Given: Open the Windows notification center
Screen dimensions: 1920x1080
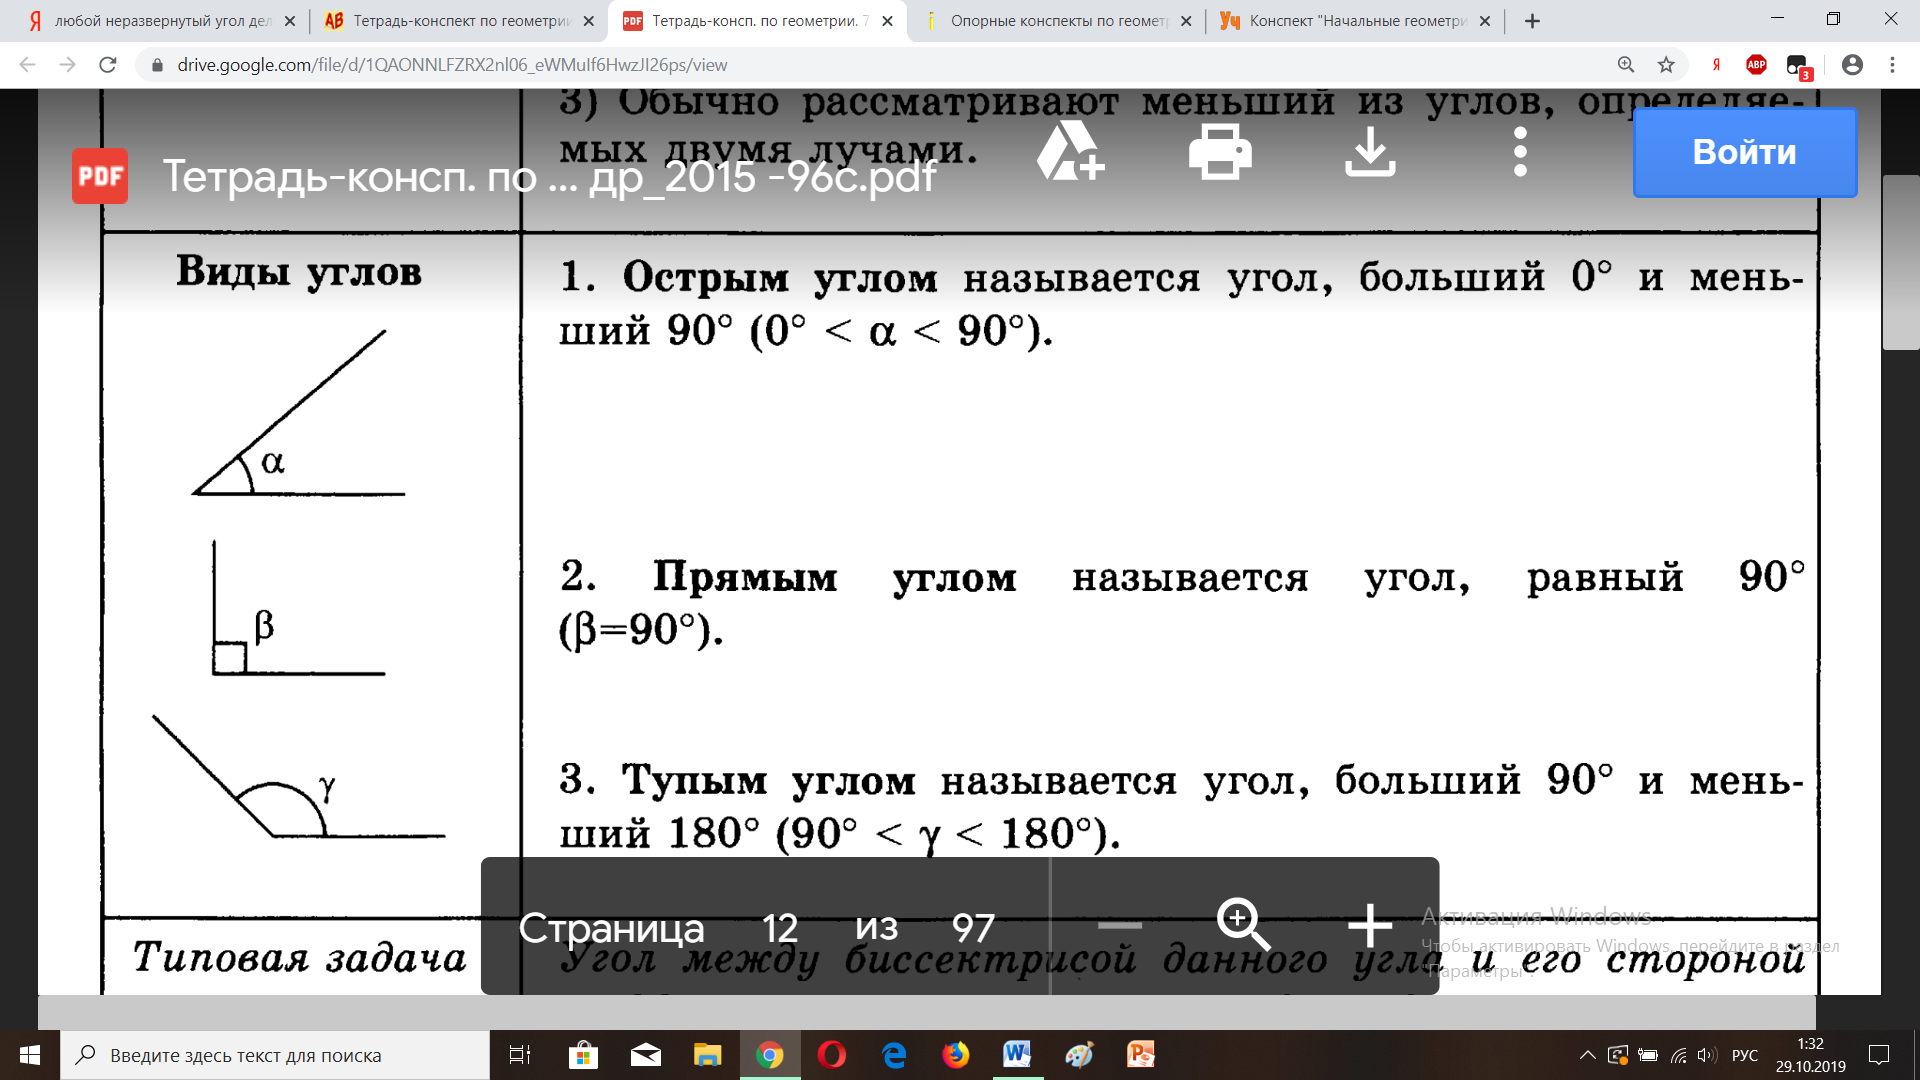Looking at the screenshot, I should 1879,1055.
